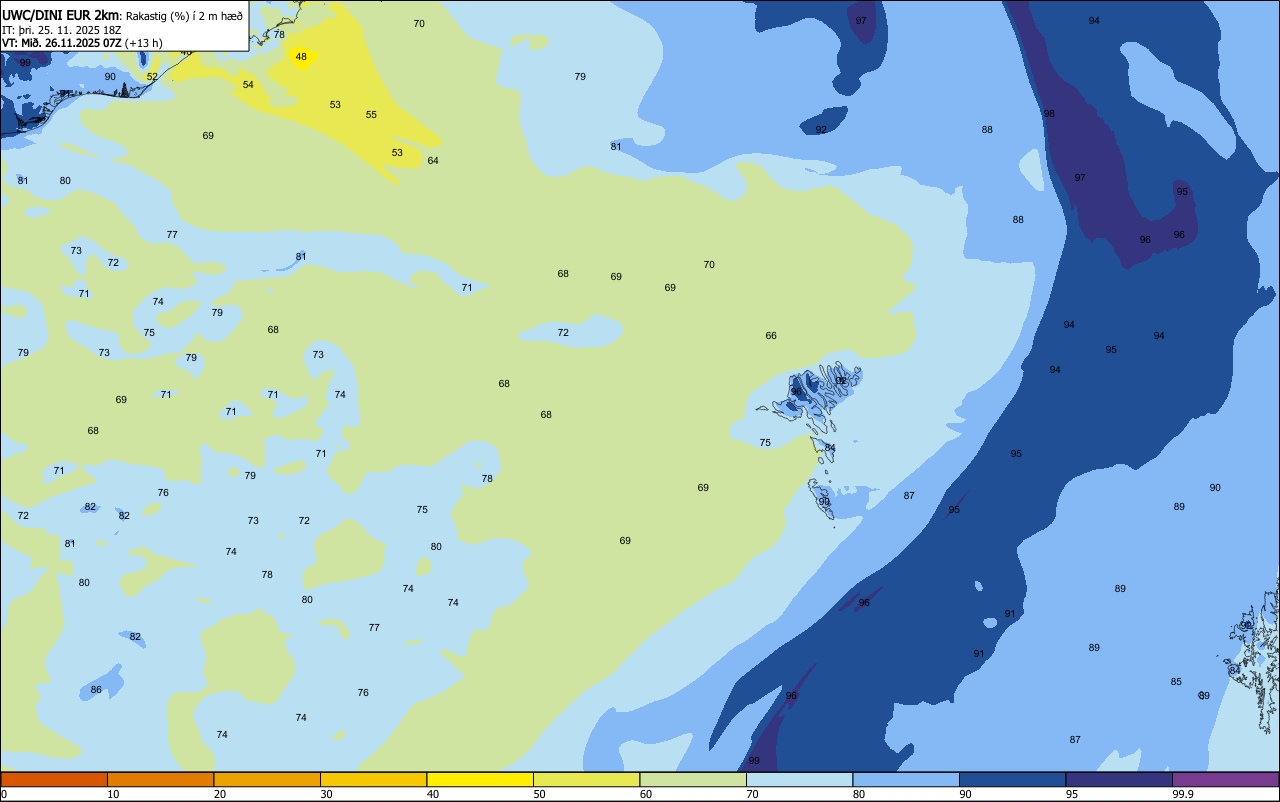Pick the pale yellow 50–60 legend segment

click(586, 779)
